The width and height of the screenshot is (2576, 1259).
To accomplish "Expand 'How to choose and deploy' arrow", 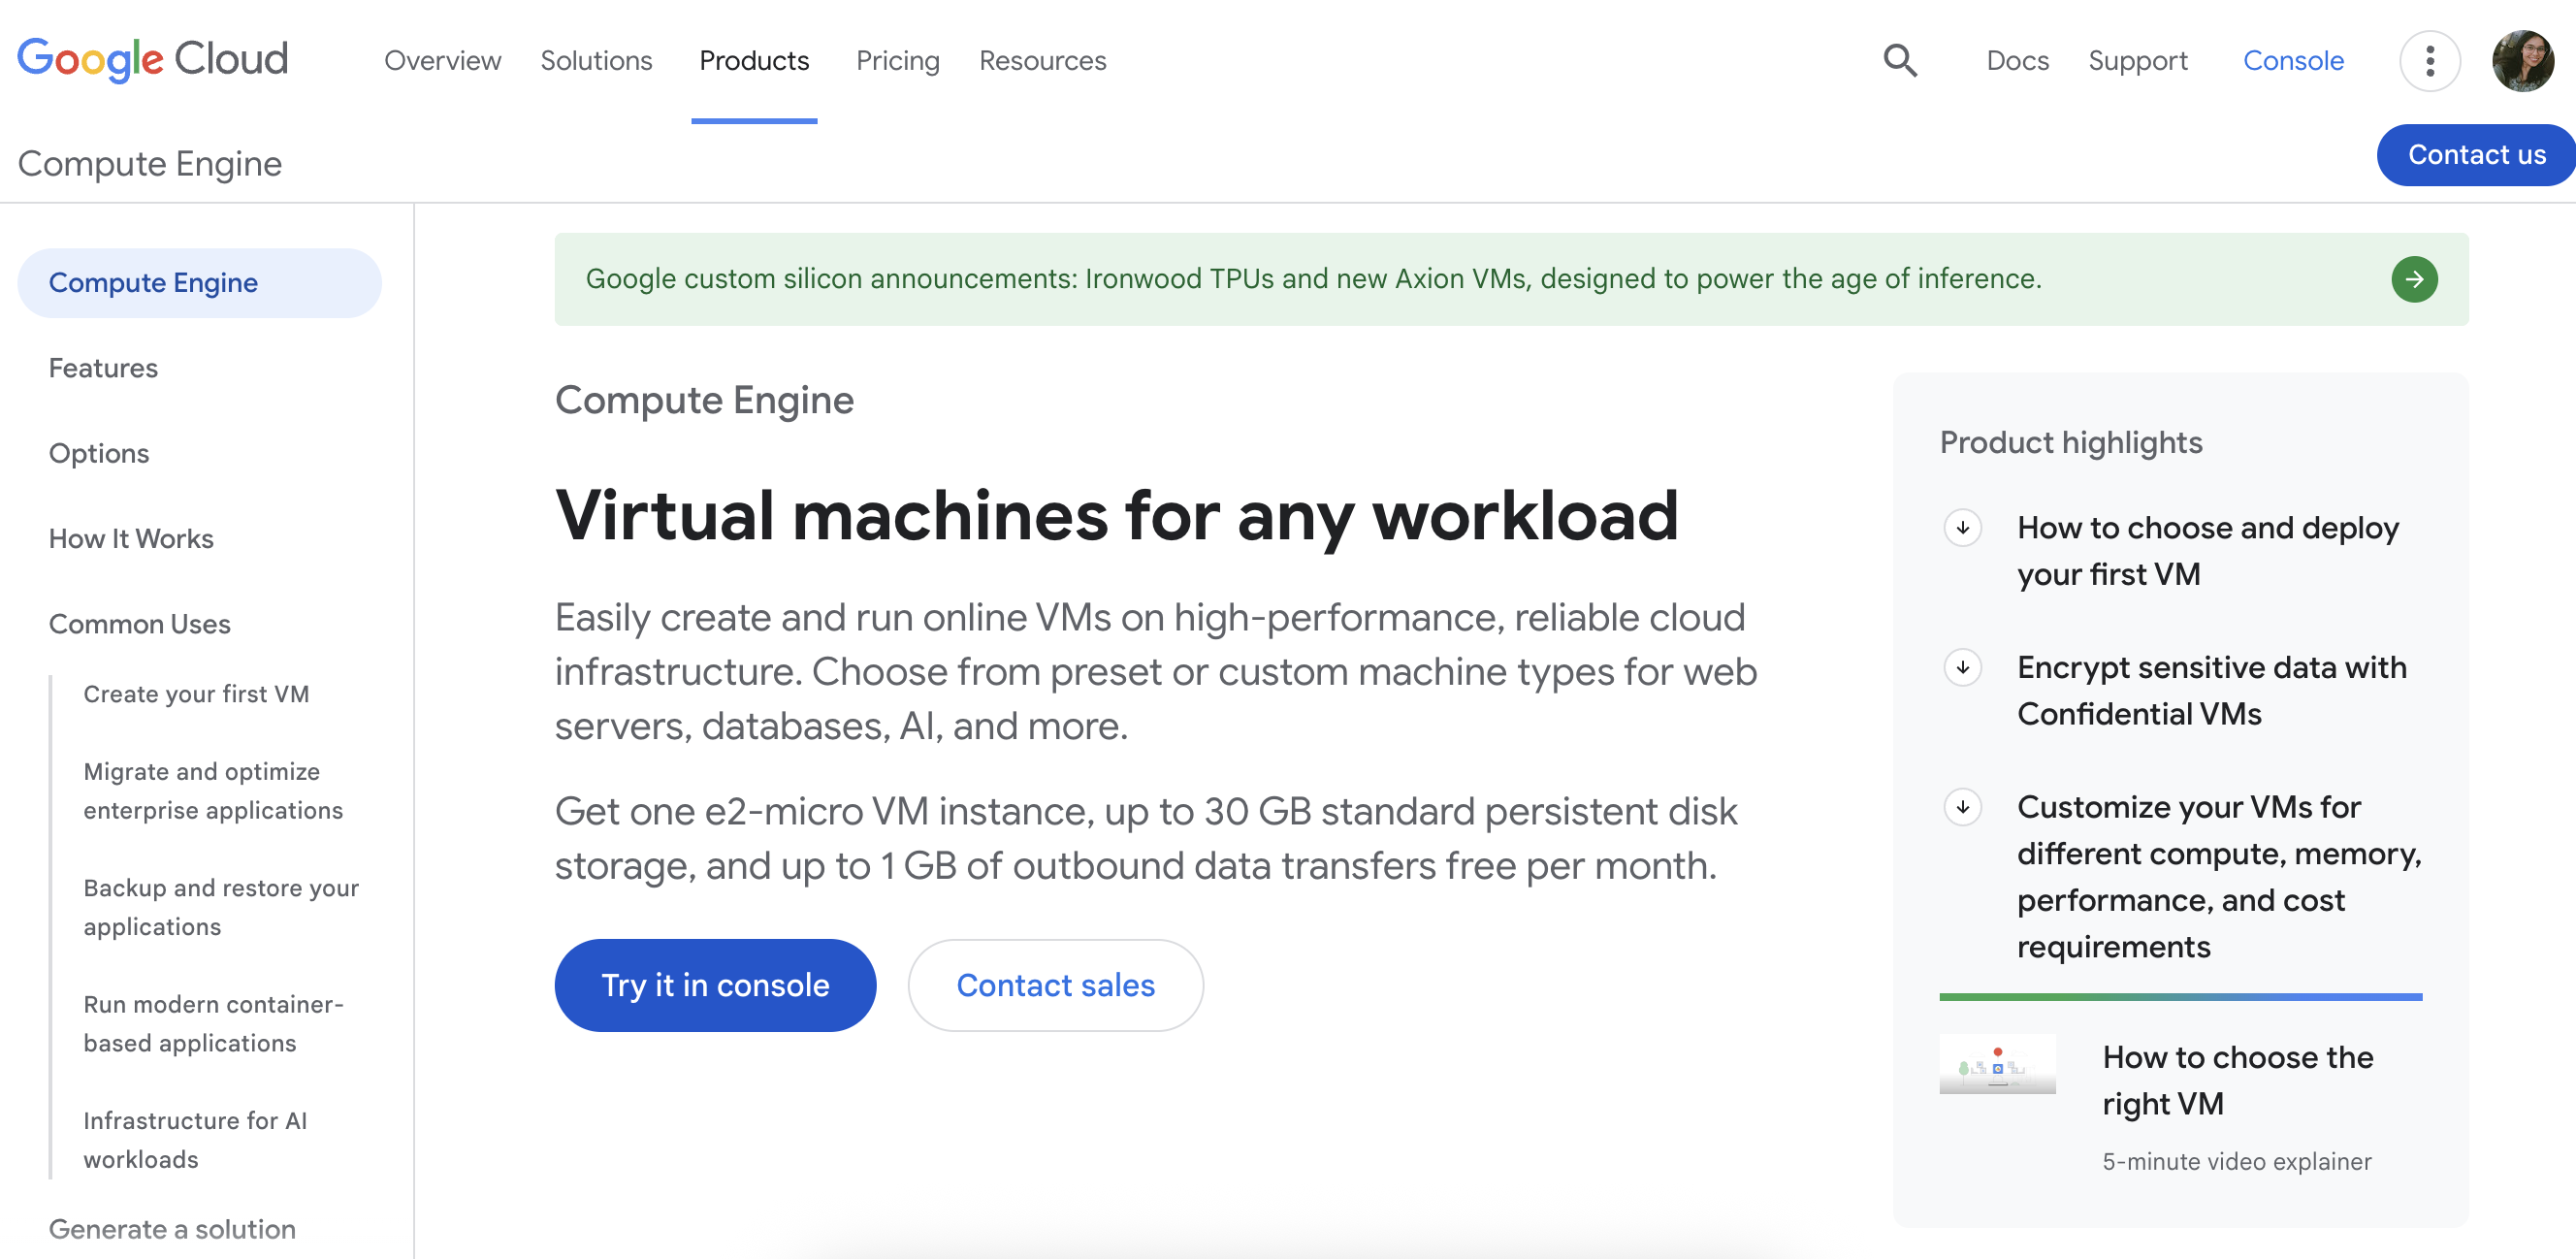I will (1962, 527).
